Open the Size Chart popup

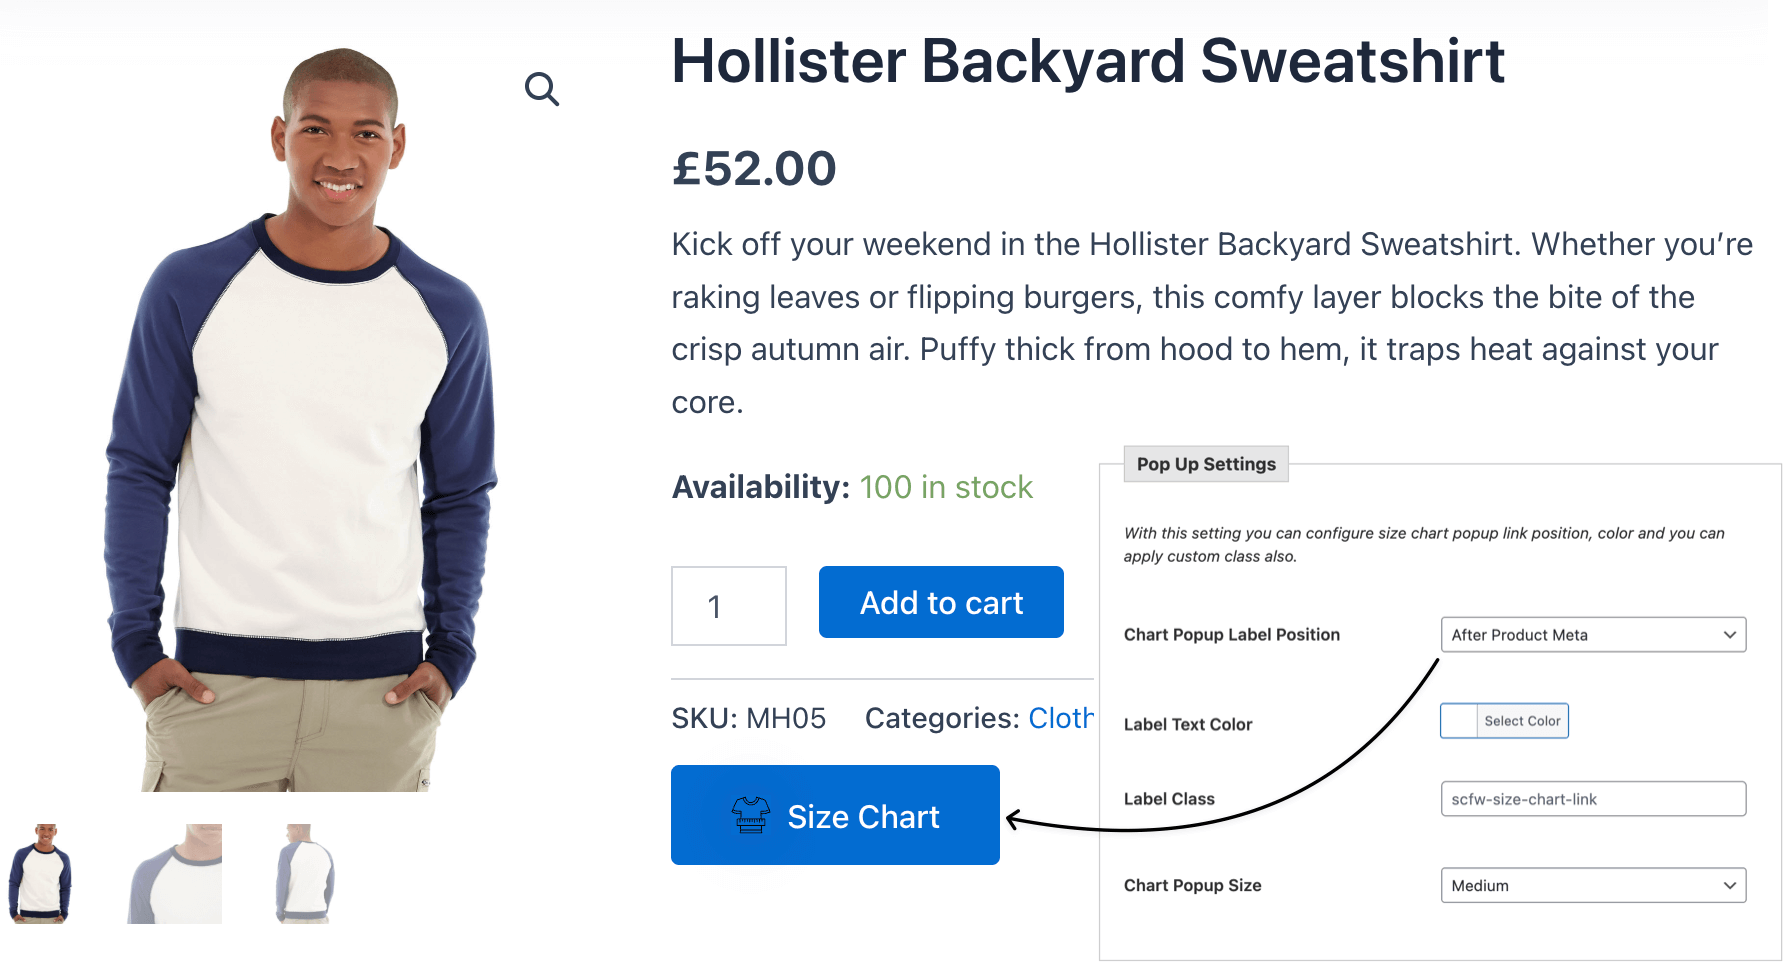pos(835,815)
